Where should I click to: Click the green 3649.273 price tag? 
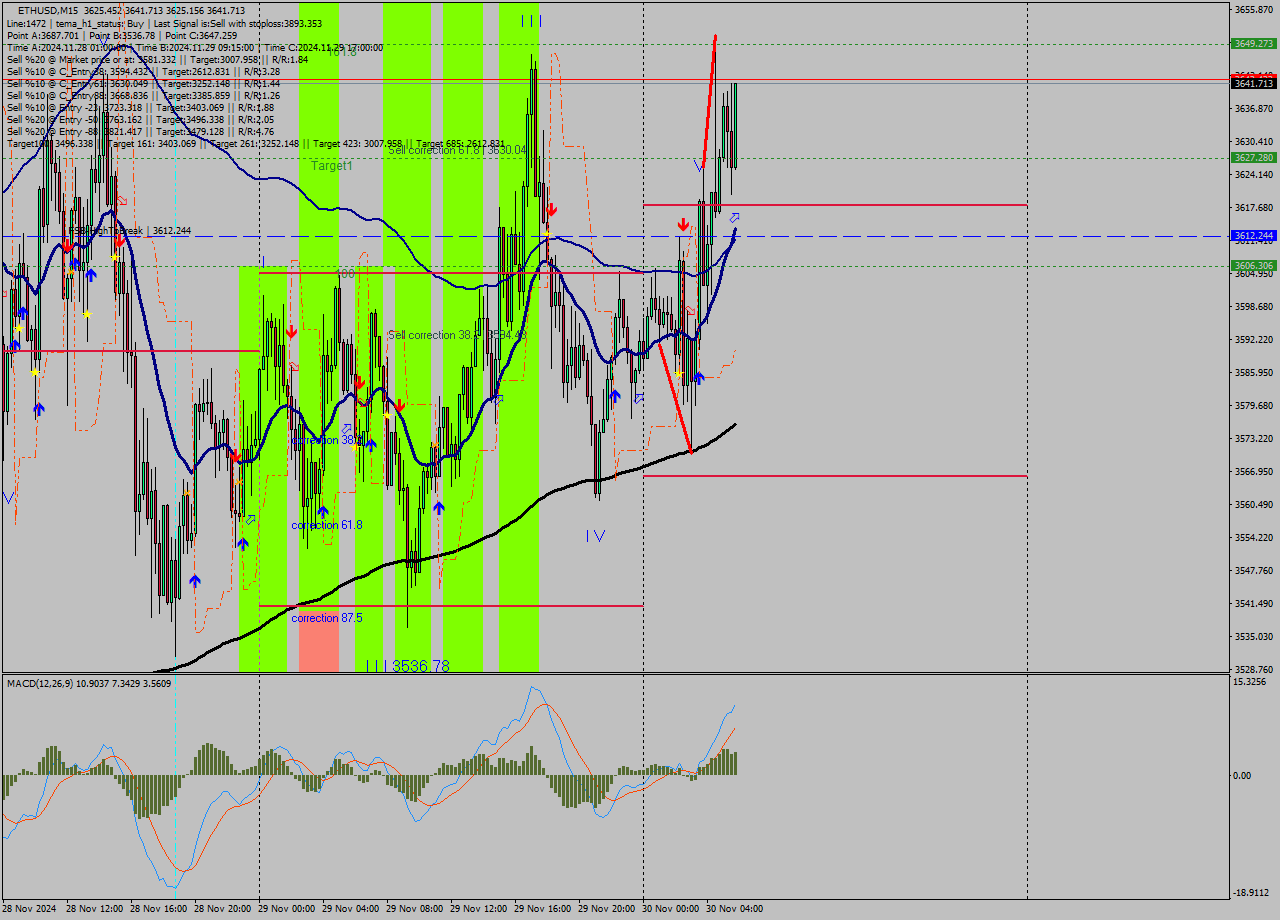(x=1253, y=44)
